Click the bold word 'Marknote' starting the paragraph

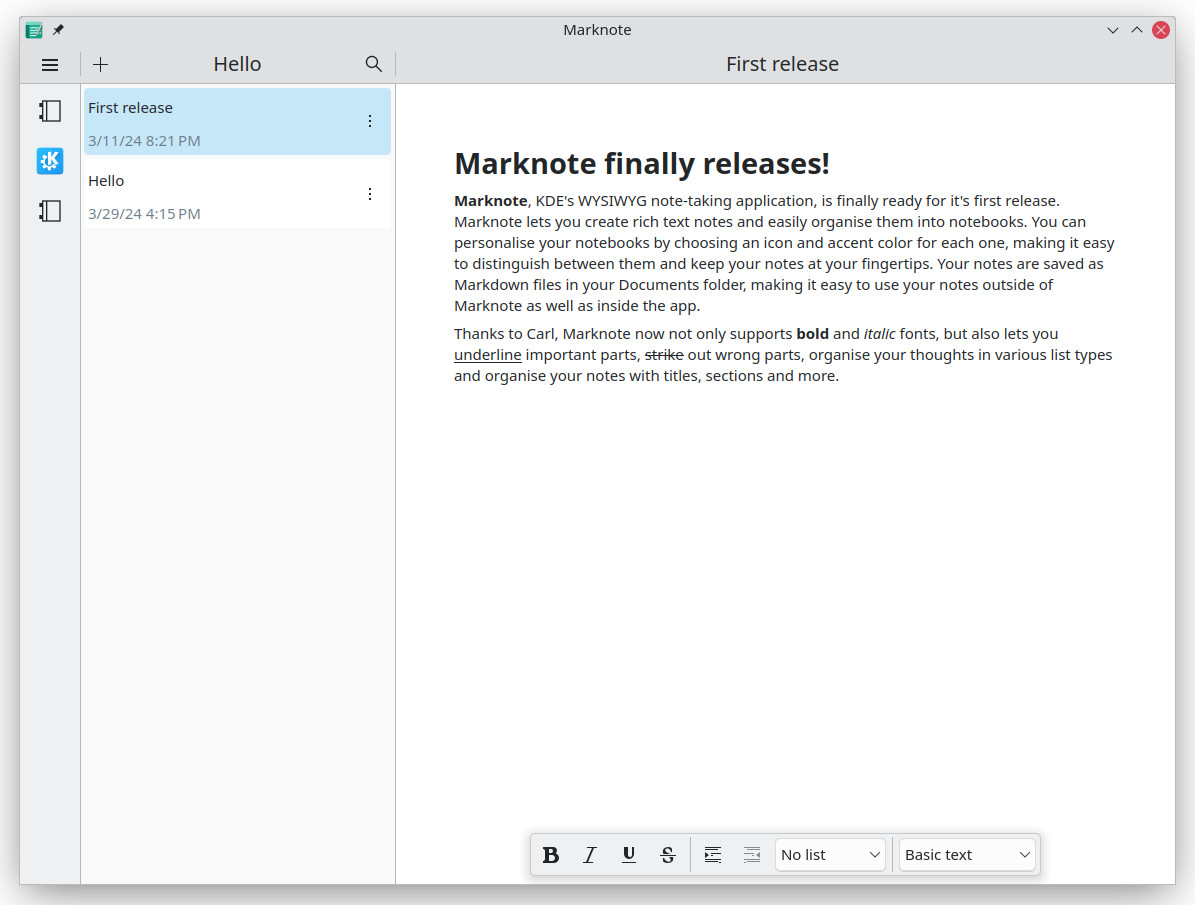[x=491, y=201]
